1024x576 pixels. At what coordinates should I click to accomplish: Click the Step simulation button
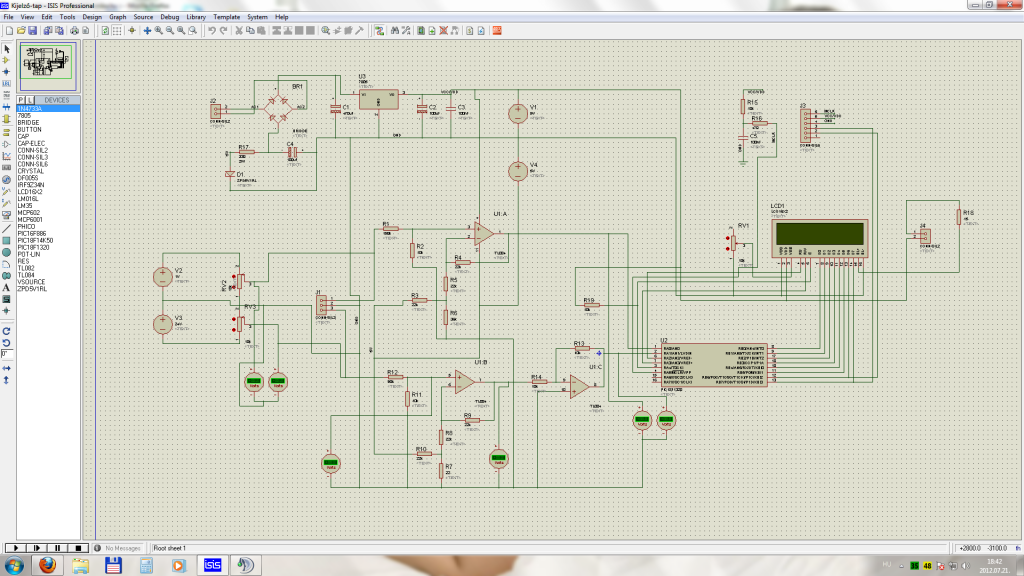pos(37,548)
